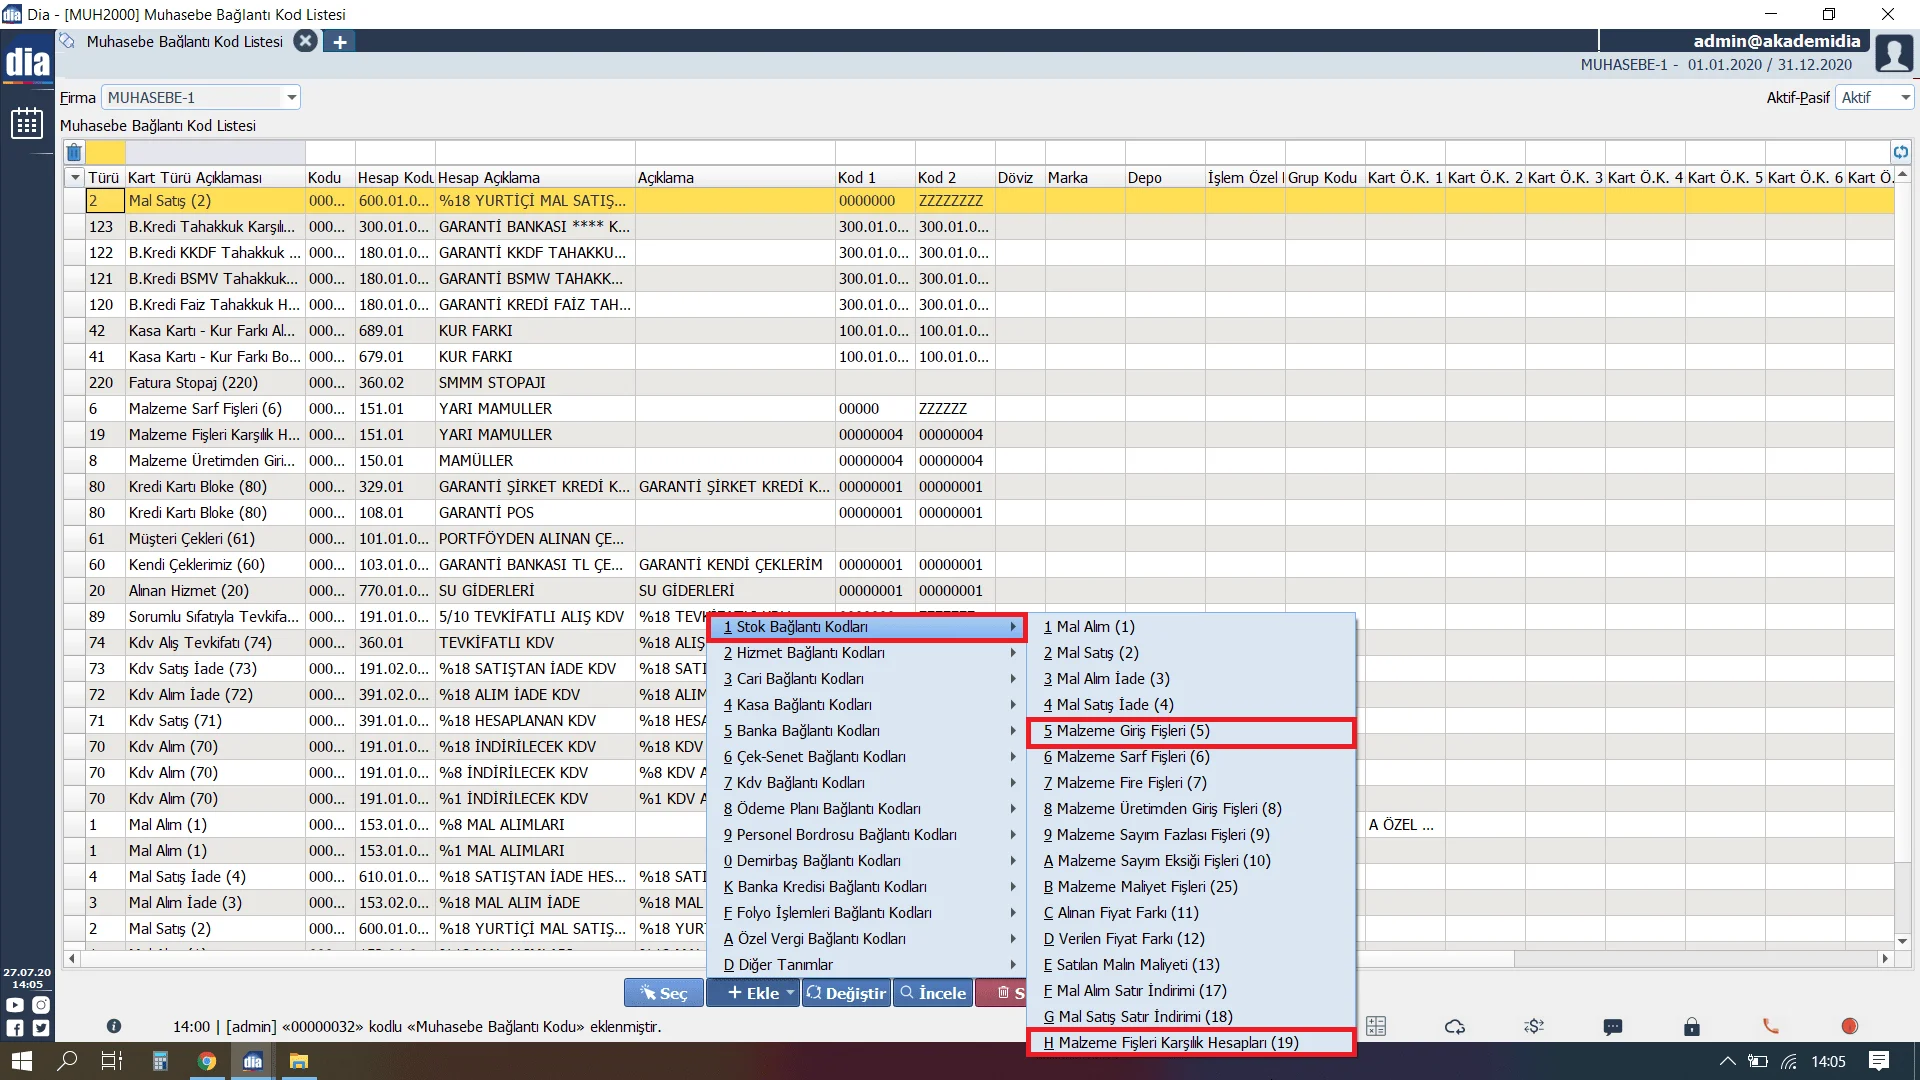Select the Fatura Stopaj (220) row
This screenshot has width=1920, height=1080.
click(x=979, y=383)
